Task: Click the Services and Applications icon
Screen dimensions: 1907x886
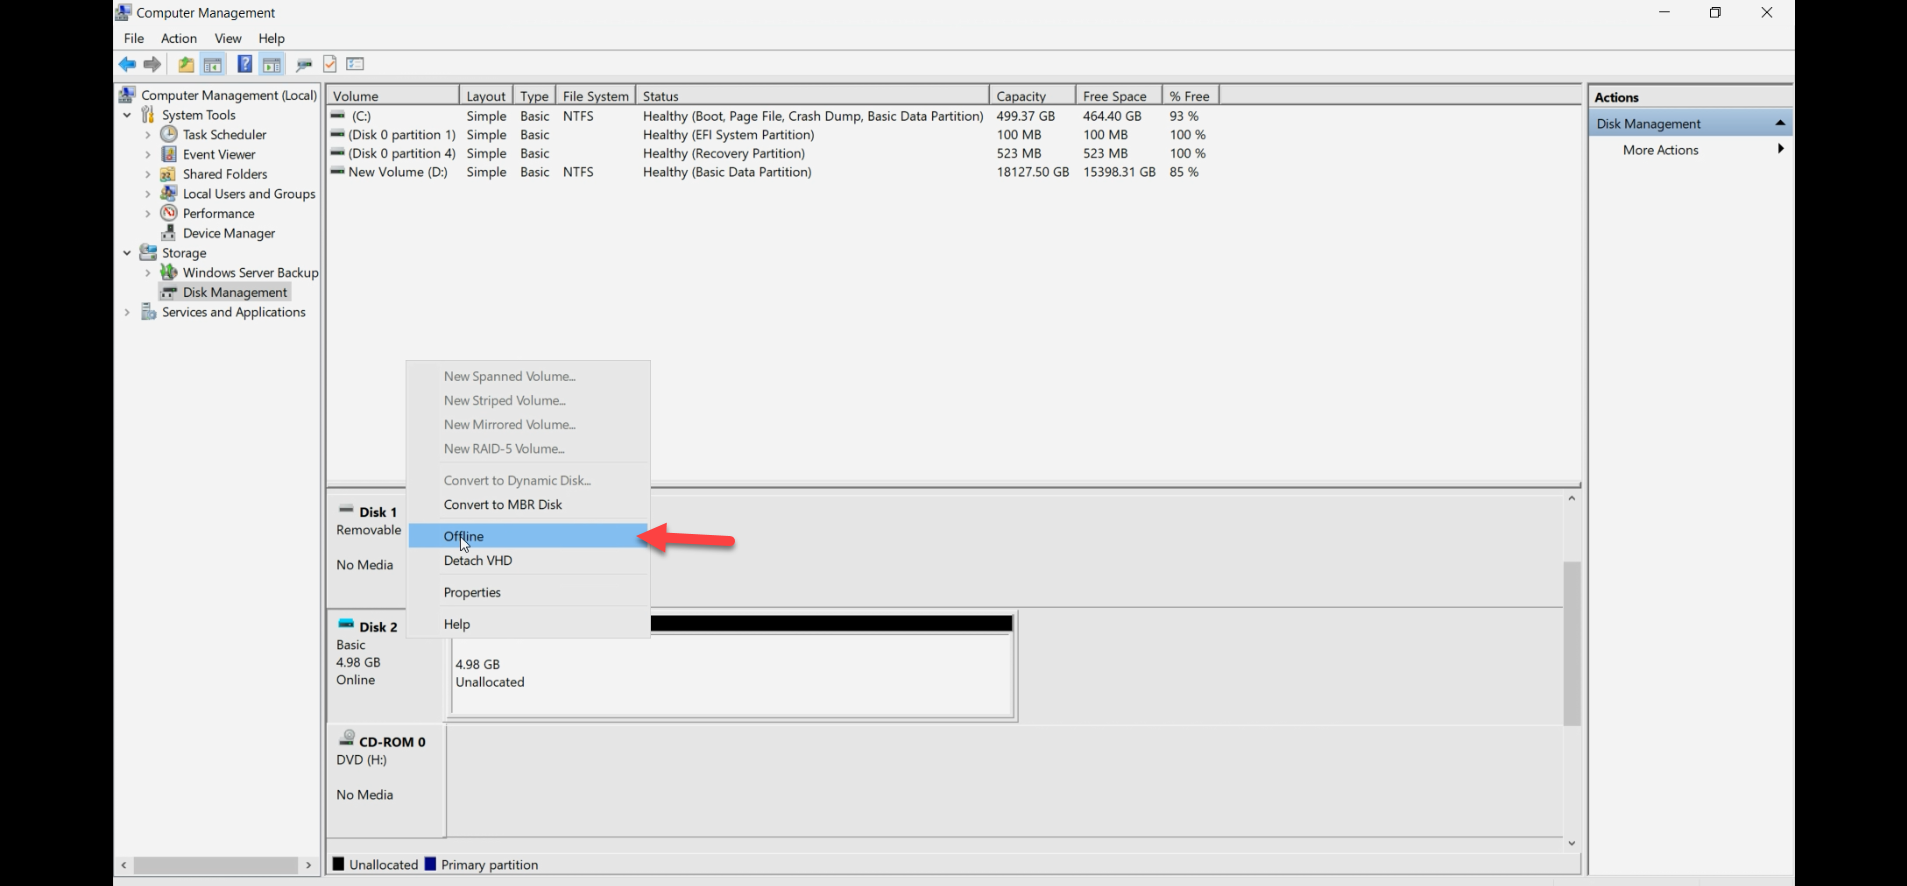Action: [x=149, y=312]
